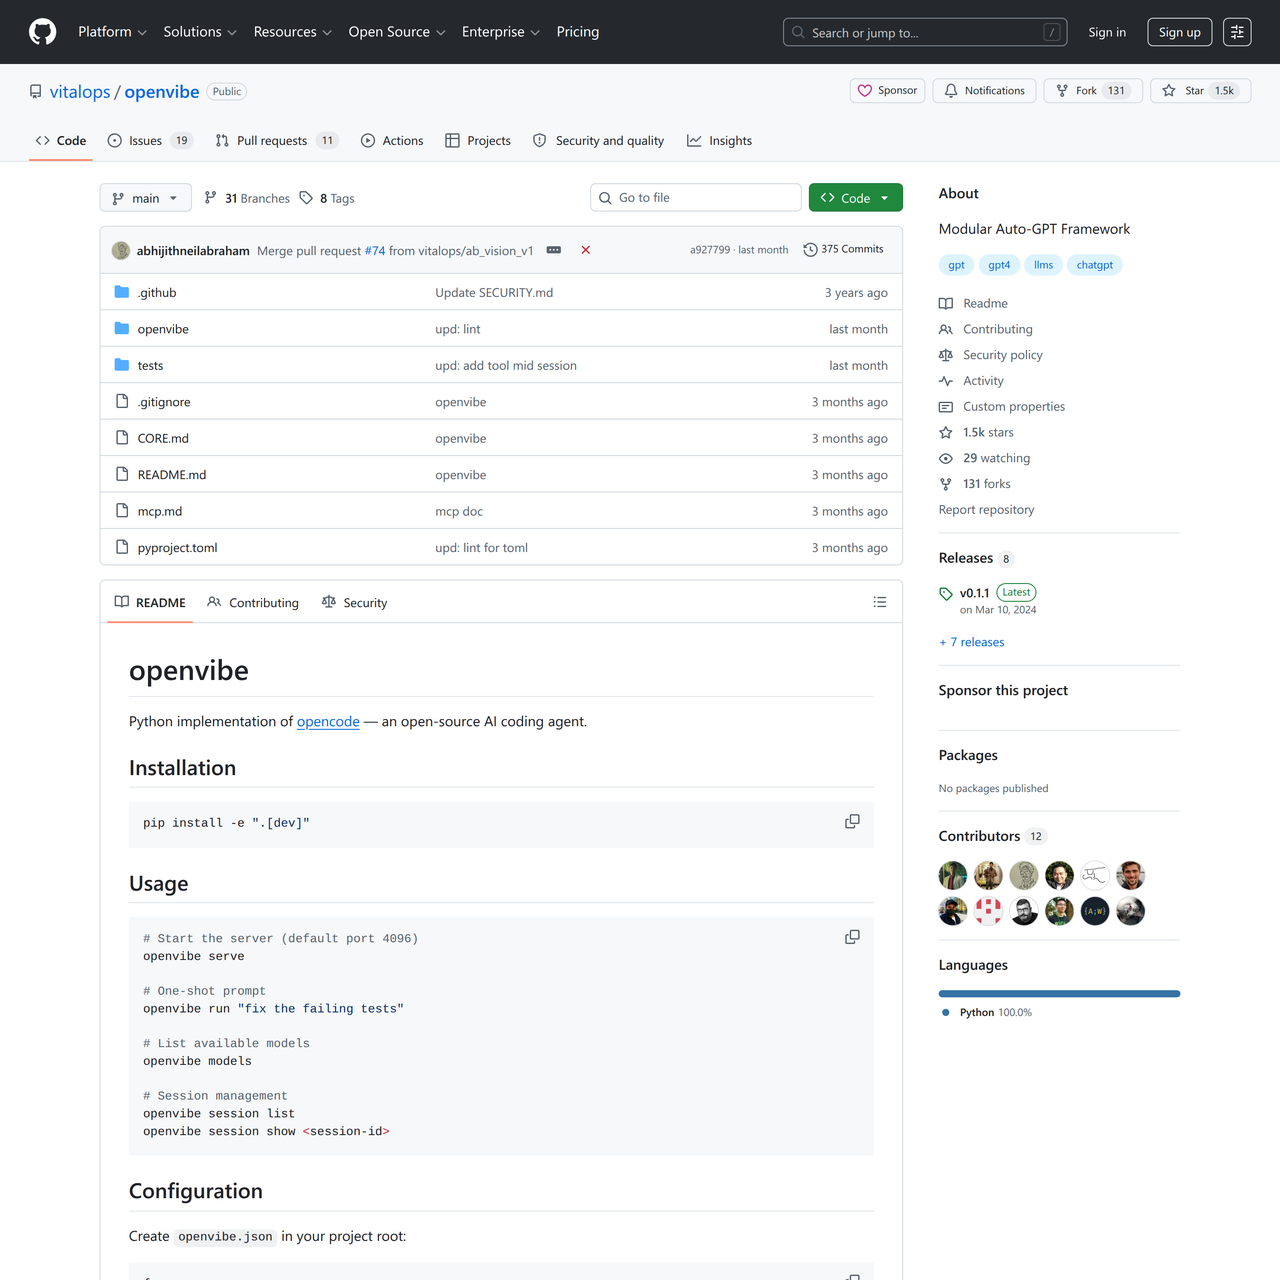This screenshot has height=1280, width=1280.
Task: Copy the pip install command
Action: pyautogui.click(x=852, y=822)
